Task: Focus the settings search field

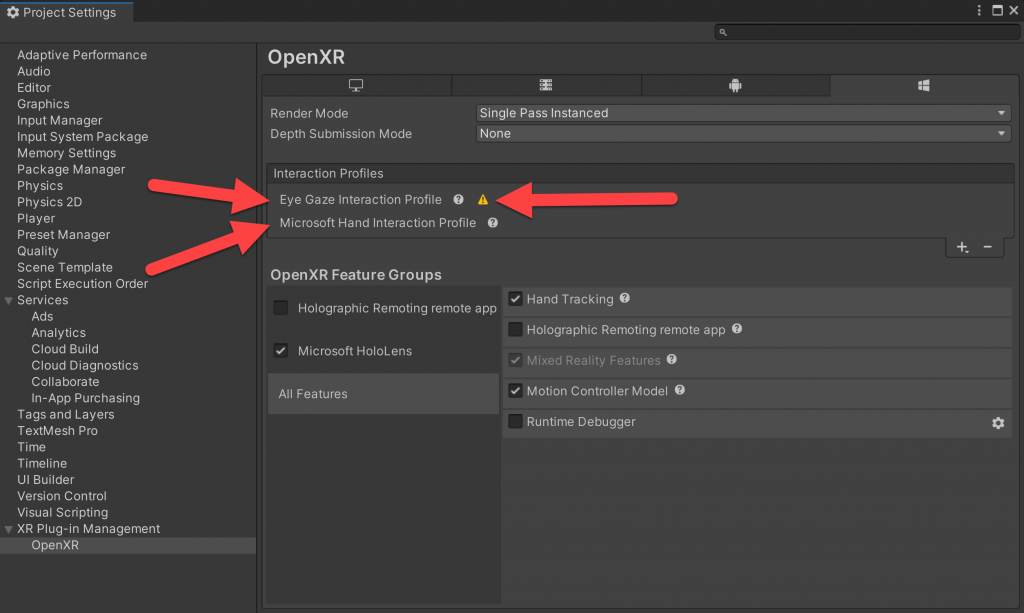Action: coord(867,32)
